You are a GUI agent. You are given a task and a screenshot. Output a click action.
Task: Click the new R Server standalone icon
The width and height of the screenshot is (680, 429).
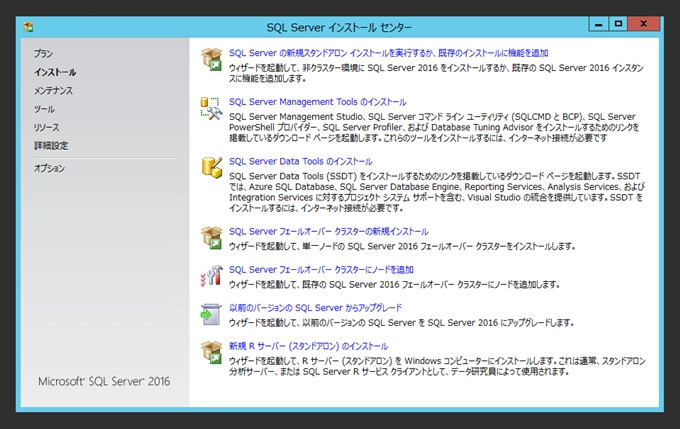tap(212, 352)
